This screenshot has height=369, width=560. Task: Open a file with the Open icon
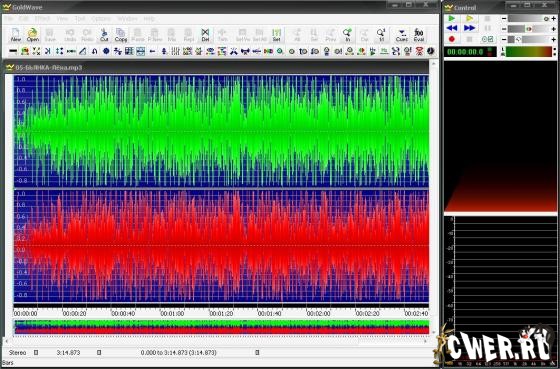pos(32,35)
